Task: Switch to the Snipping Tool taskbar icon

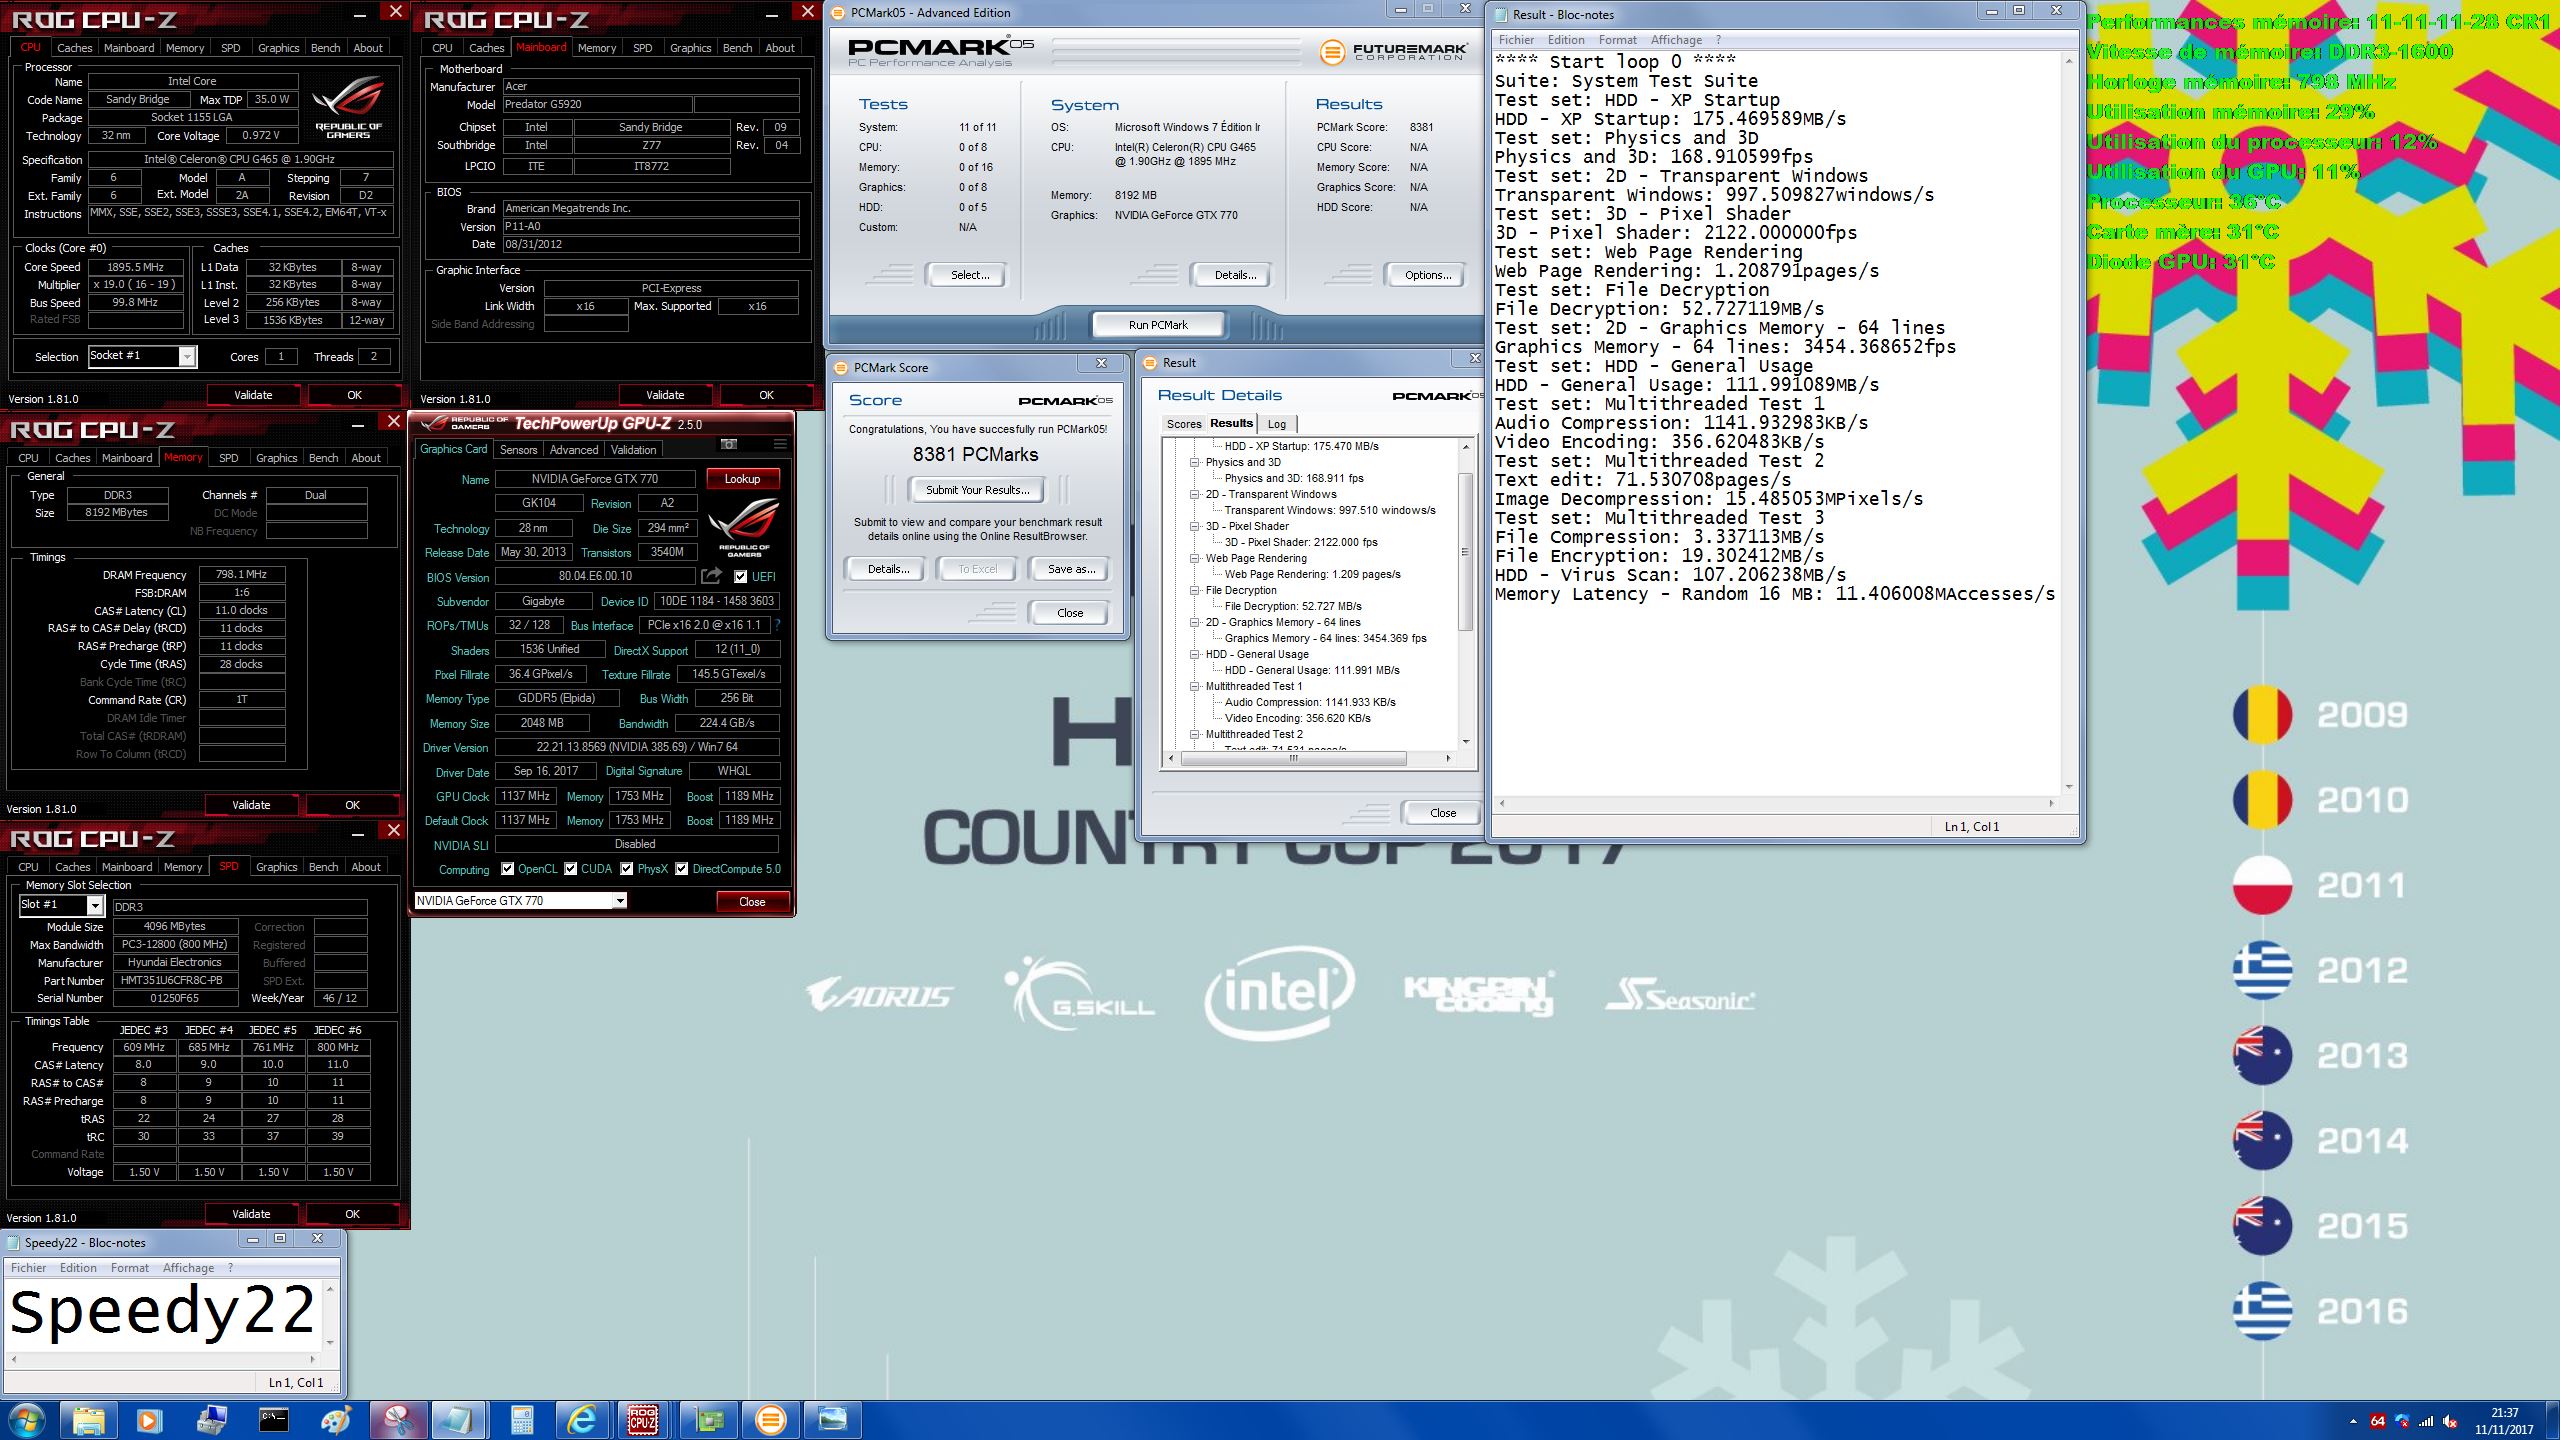Action: tap(397, 1420)
